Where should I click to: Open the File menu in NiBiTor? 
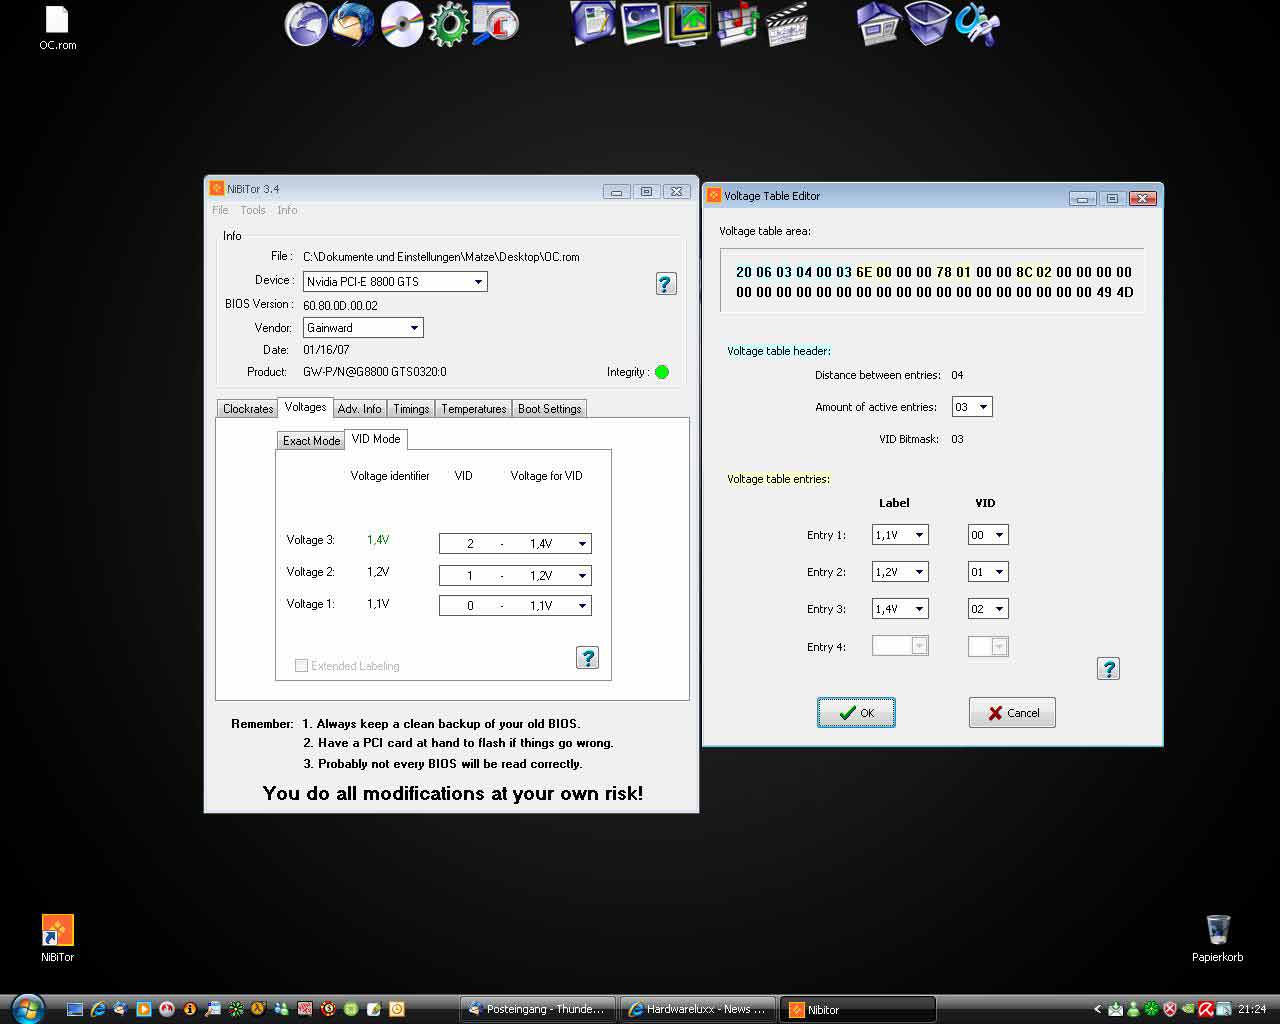click(220, 210)
